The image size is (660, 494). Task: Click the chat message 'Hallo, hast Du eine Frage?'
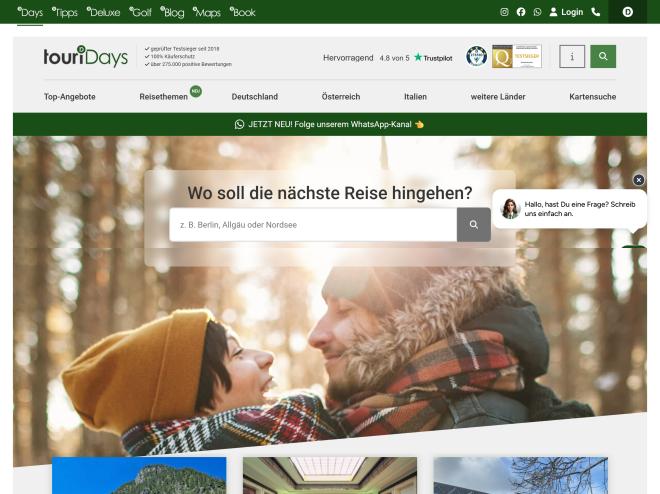tap(580, 209)
